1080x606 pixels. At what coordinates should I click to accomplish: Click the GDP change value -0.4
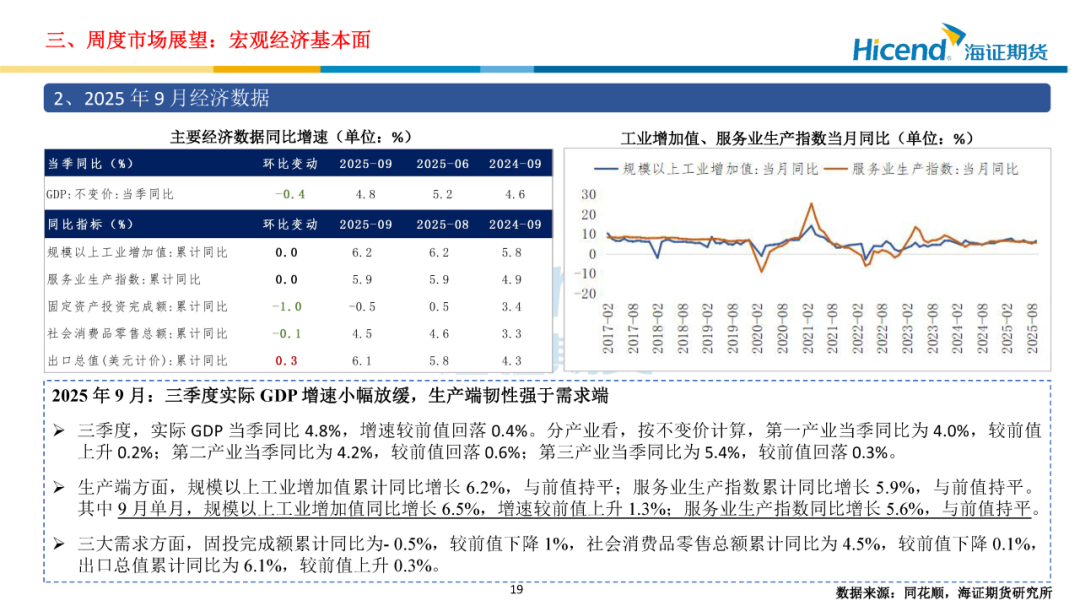(290, 194)
